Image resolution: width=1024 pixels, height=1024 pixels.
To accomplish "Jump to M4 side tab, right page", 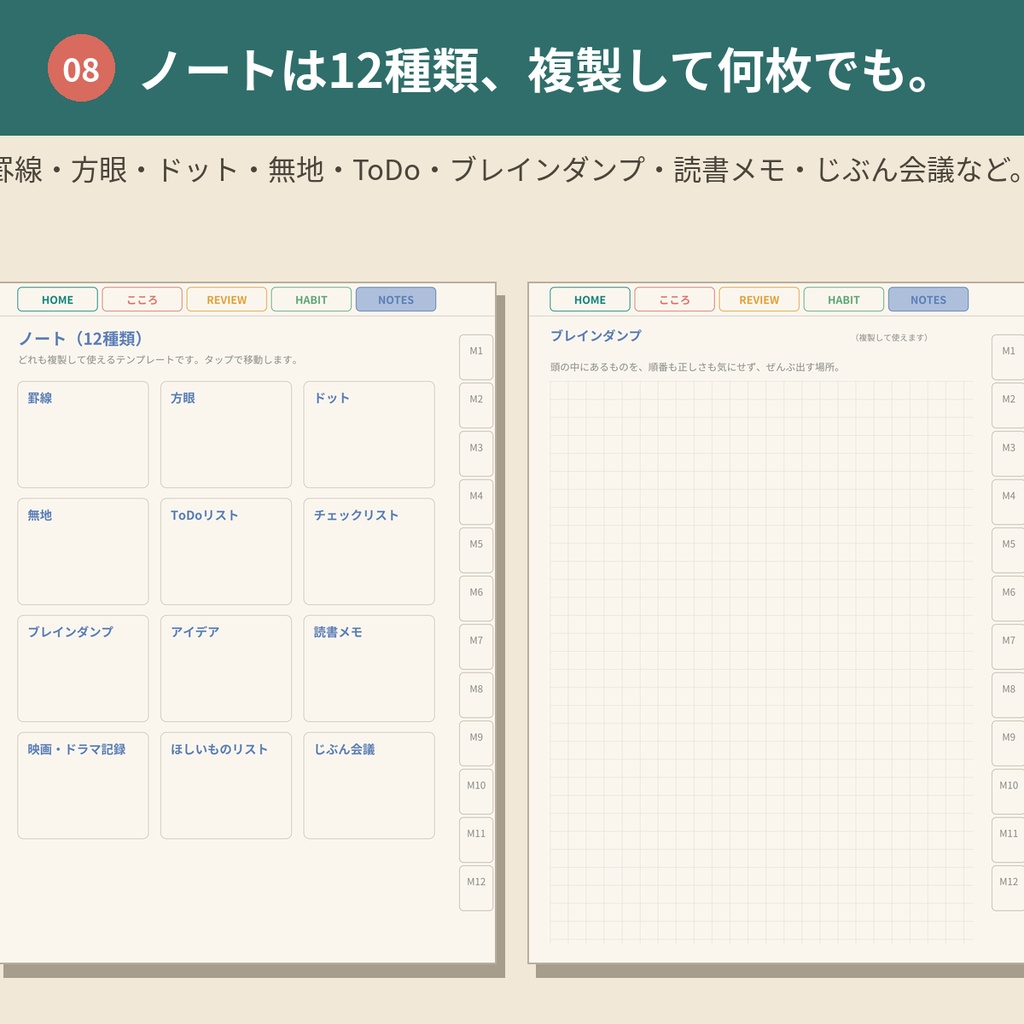I will tap(1008, 502).
